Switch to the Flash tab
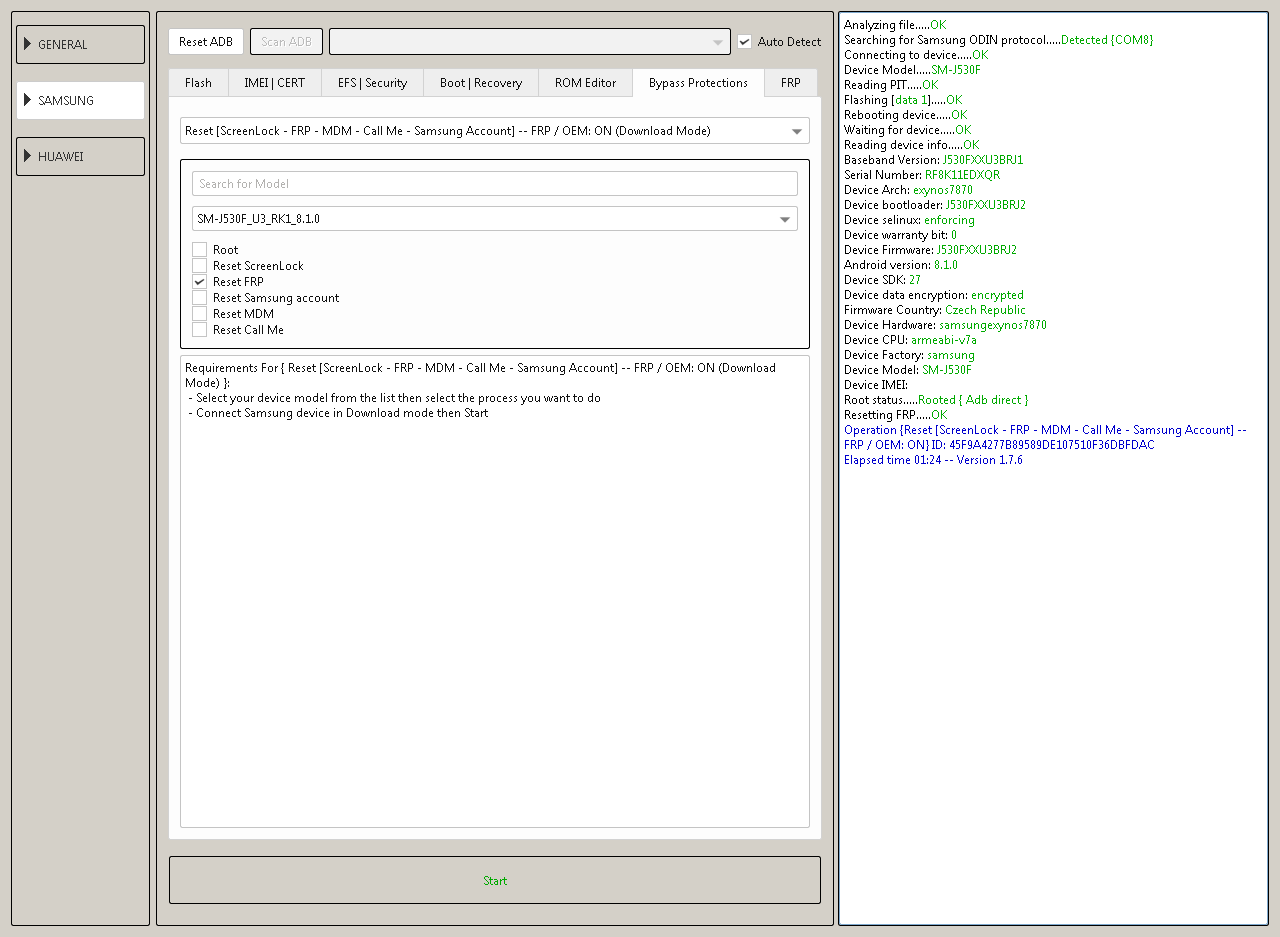Screen dimensions: 1280x937 [198, 83]
